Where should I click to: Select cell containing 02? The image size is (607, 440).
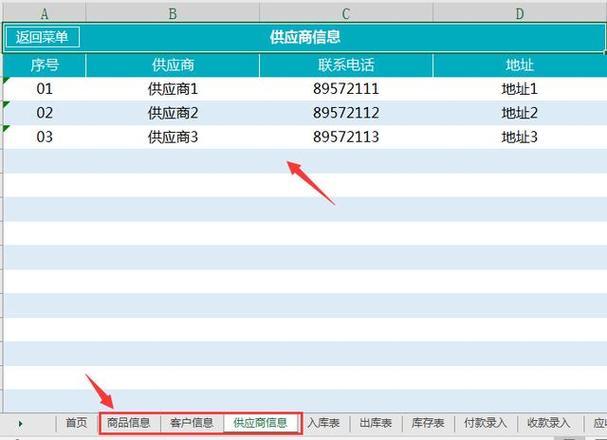tap(45, 113)
